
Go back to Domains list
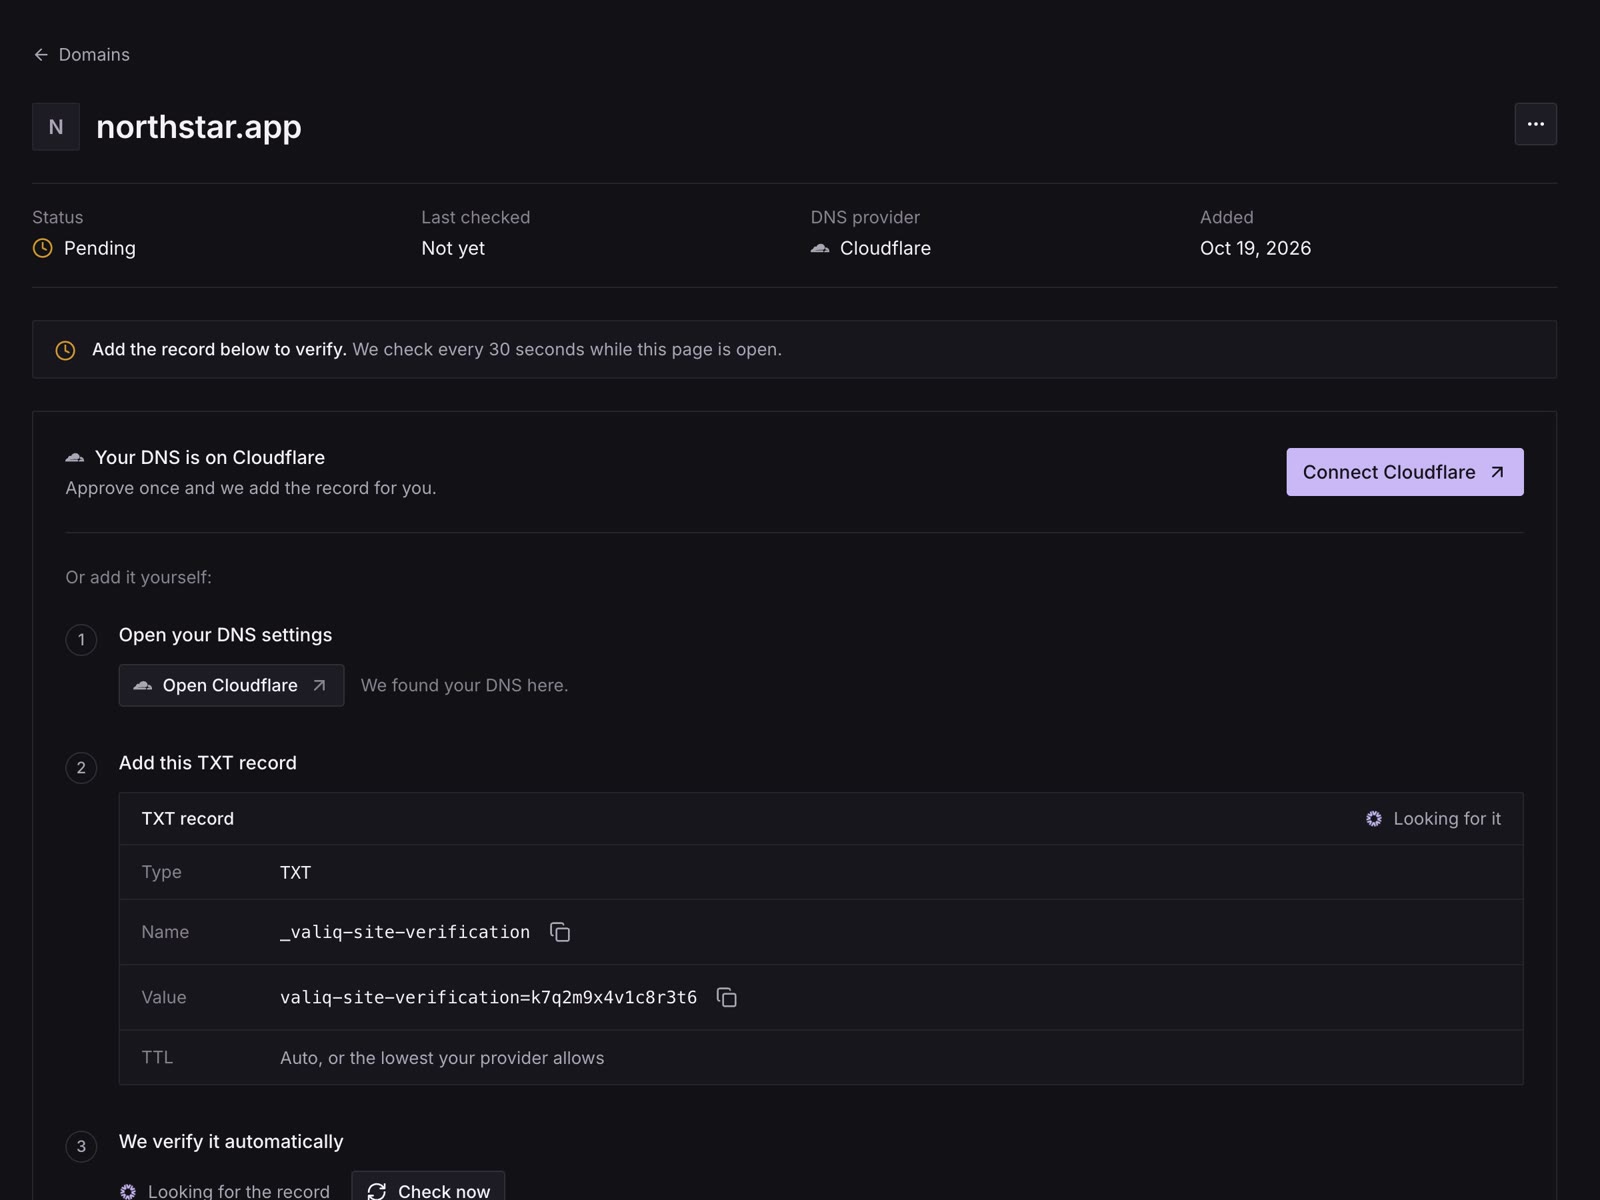click(x=81, y=55)
